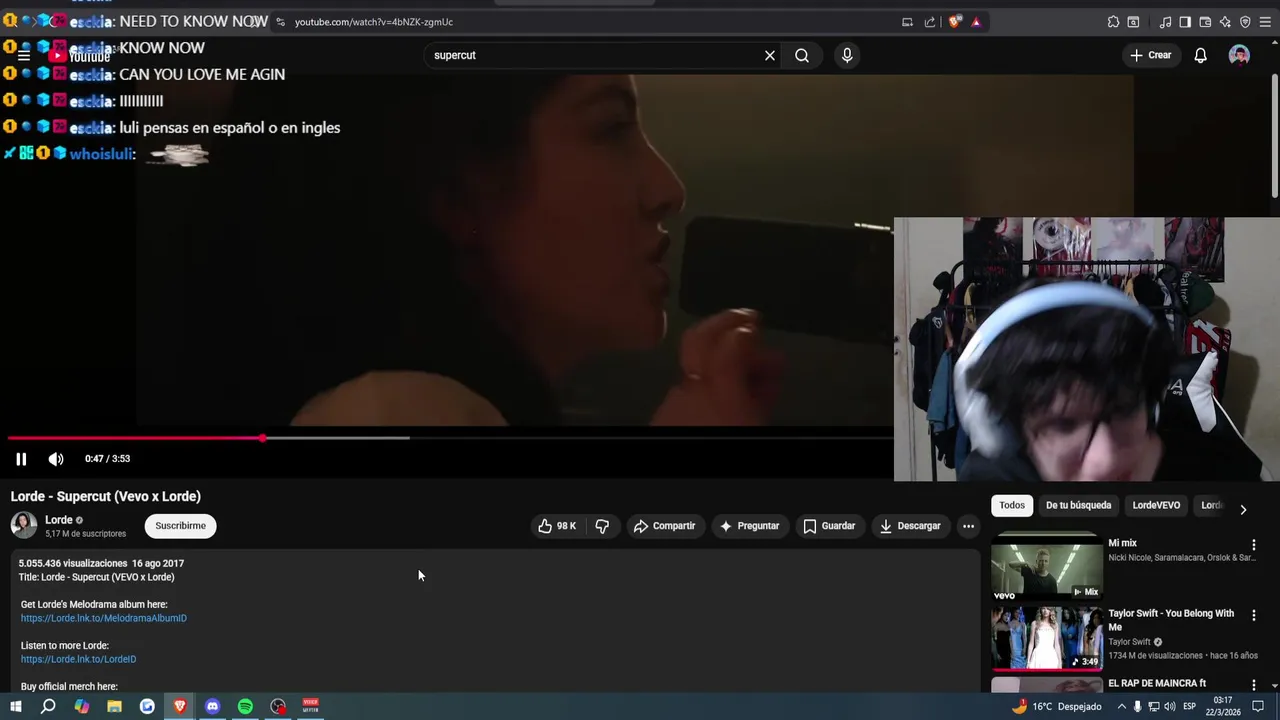Screen dimensions: 1280x720
Task: Run search with the magnifying glass icon
Action: [802, 55]
